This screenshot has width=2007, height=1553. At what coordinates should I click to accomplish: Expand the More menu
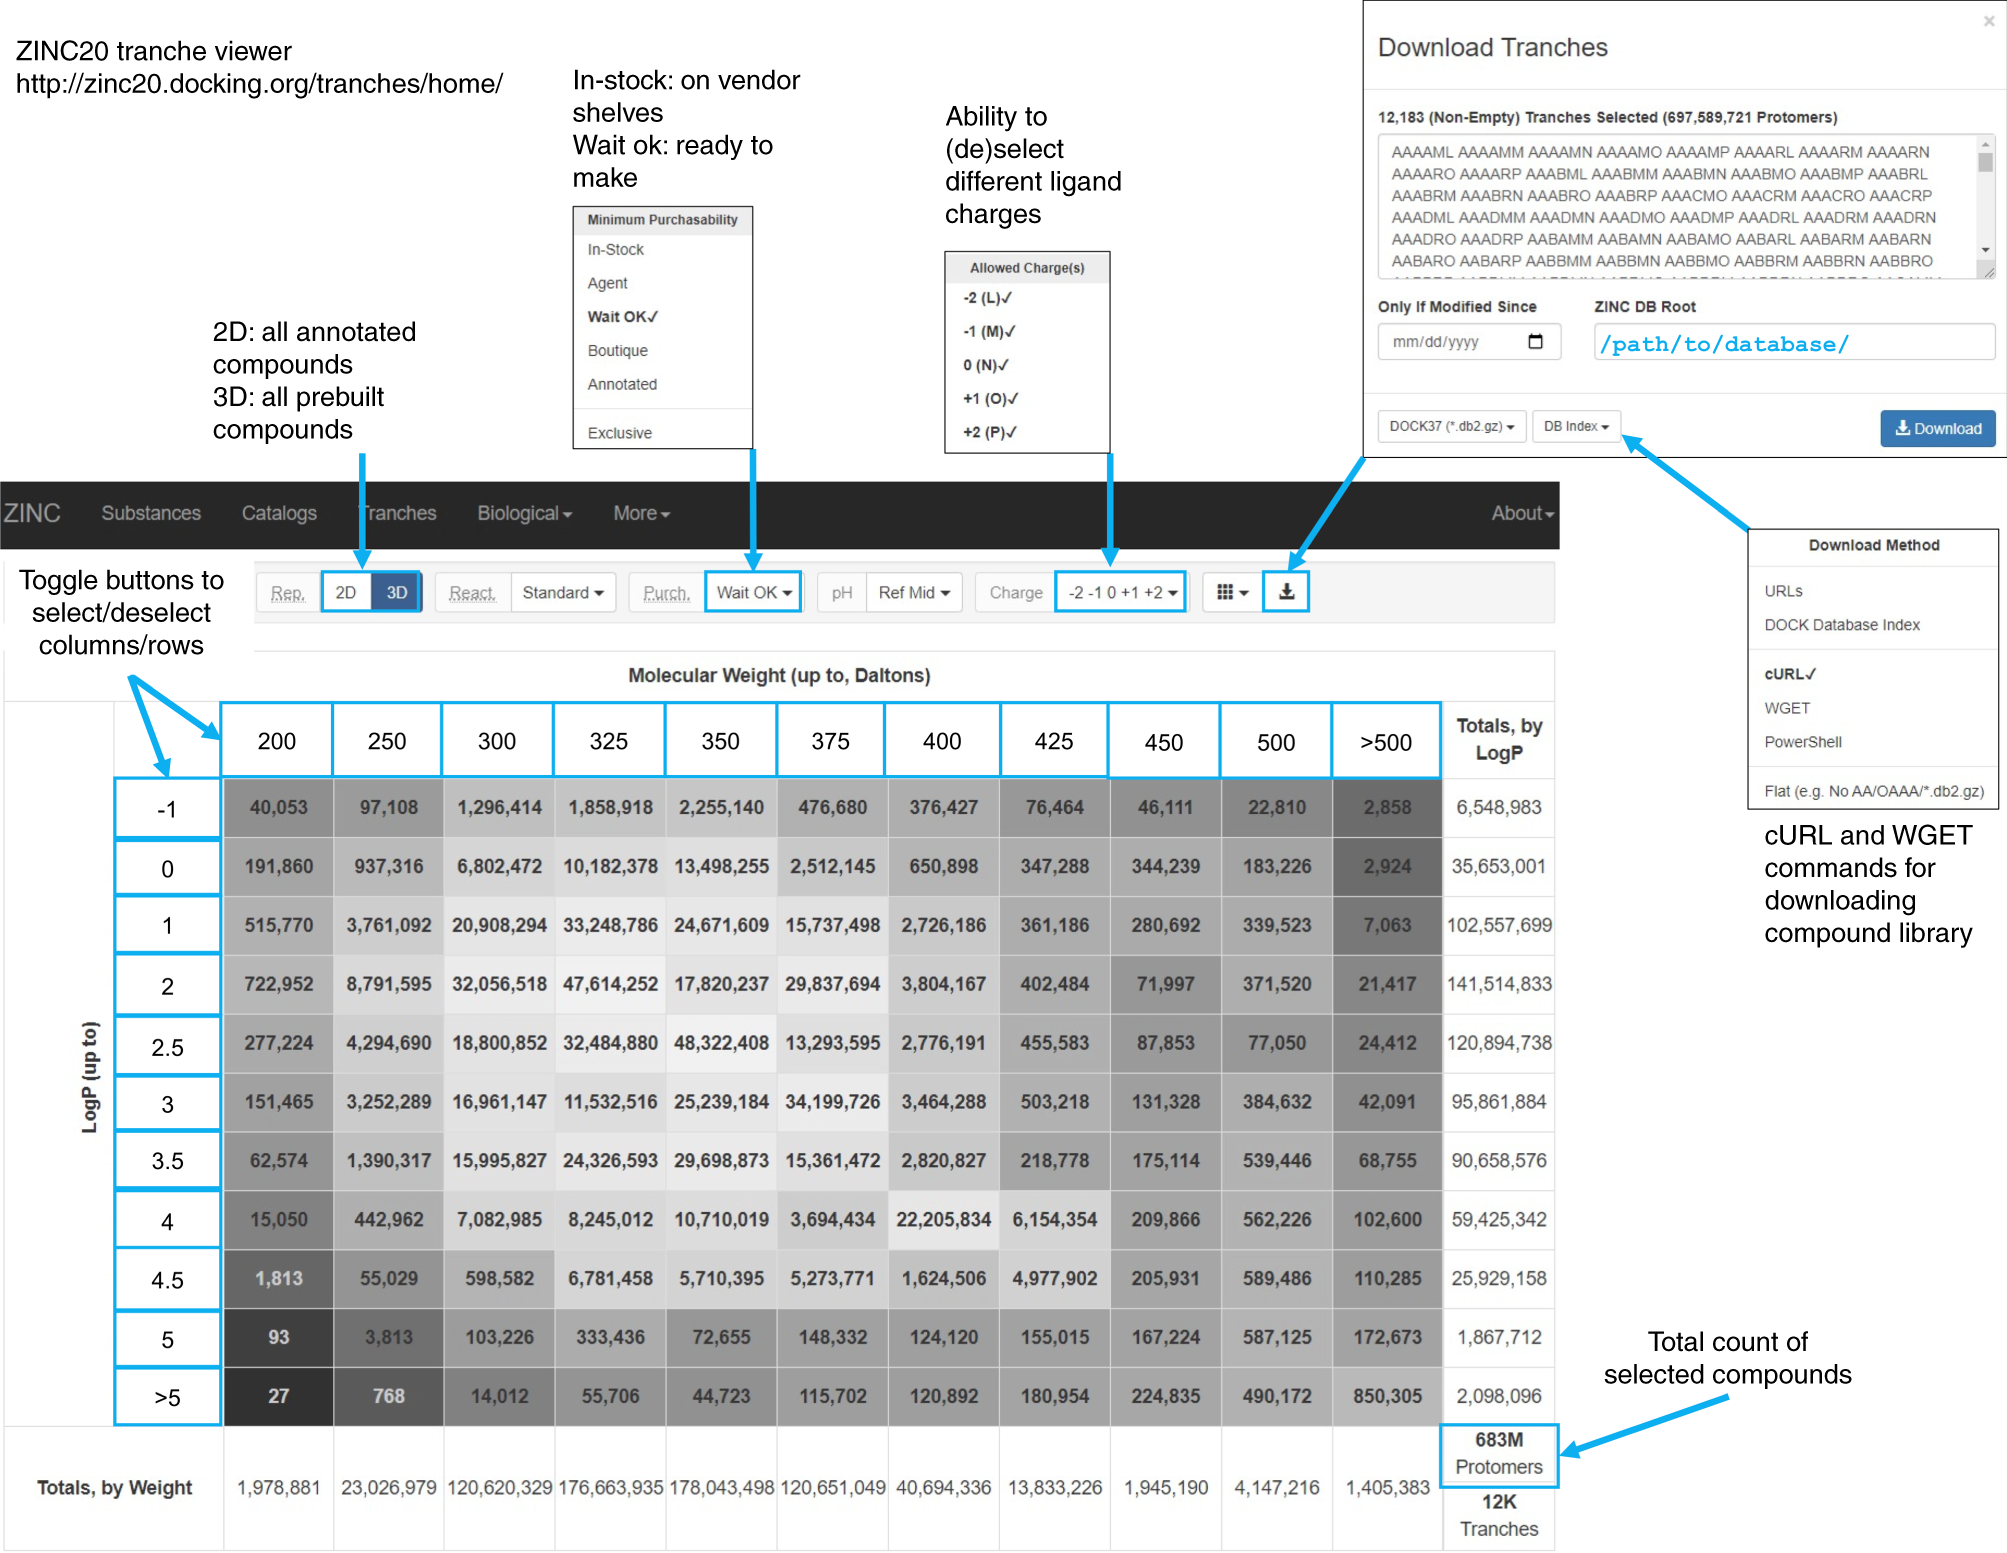[x=641, y=513]
